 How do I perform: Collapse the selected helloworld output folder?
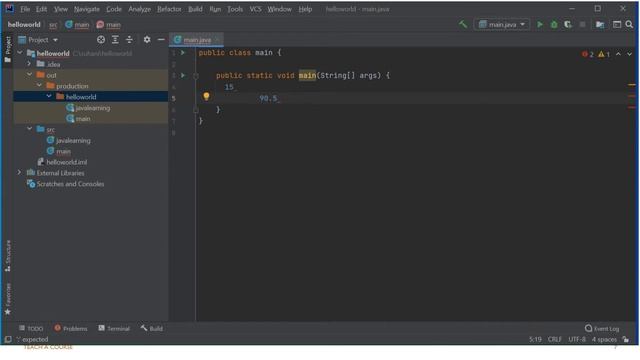tap(49, 96)
